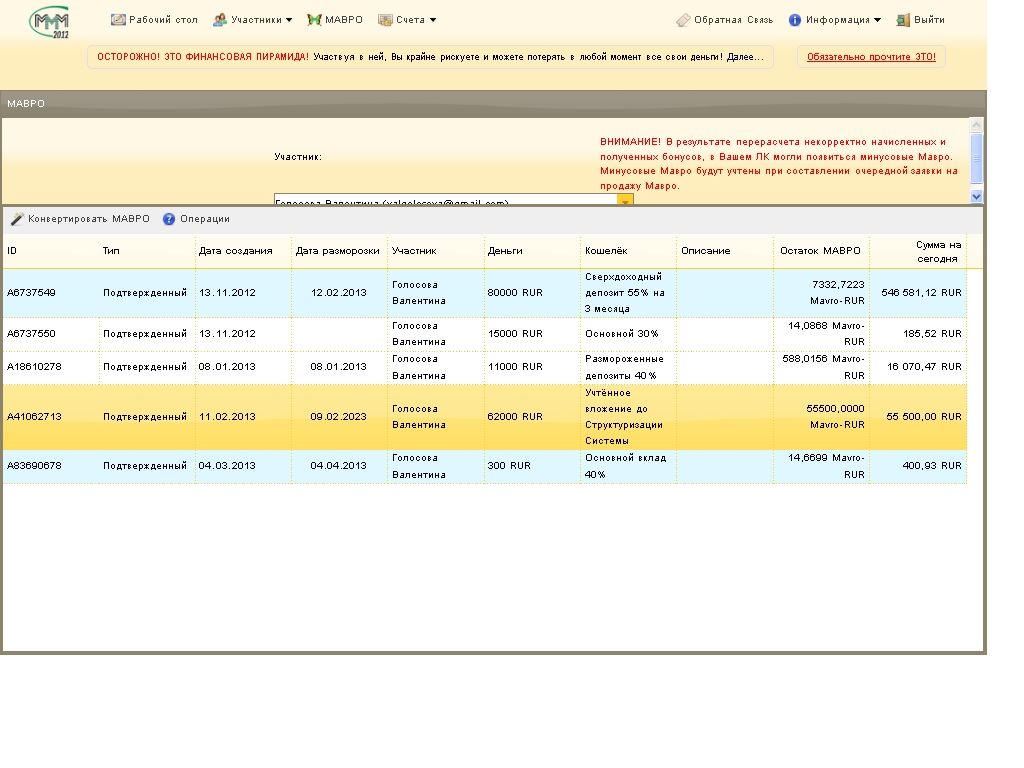The image size is (1024, 768).
Task: Click the 09.02.2023 unfreeze date cell
Action: [x=339, y=417]
